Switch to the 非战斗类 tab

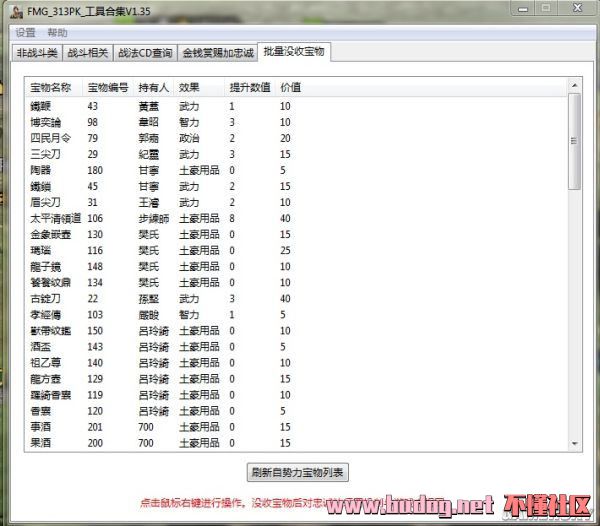(x=37, y=53)
